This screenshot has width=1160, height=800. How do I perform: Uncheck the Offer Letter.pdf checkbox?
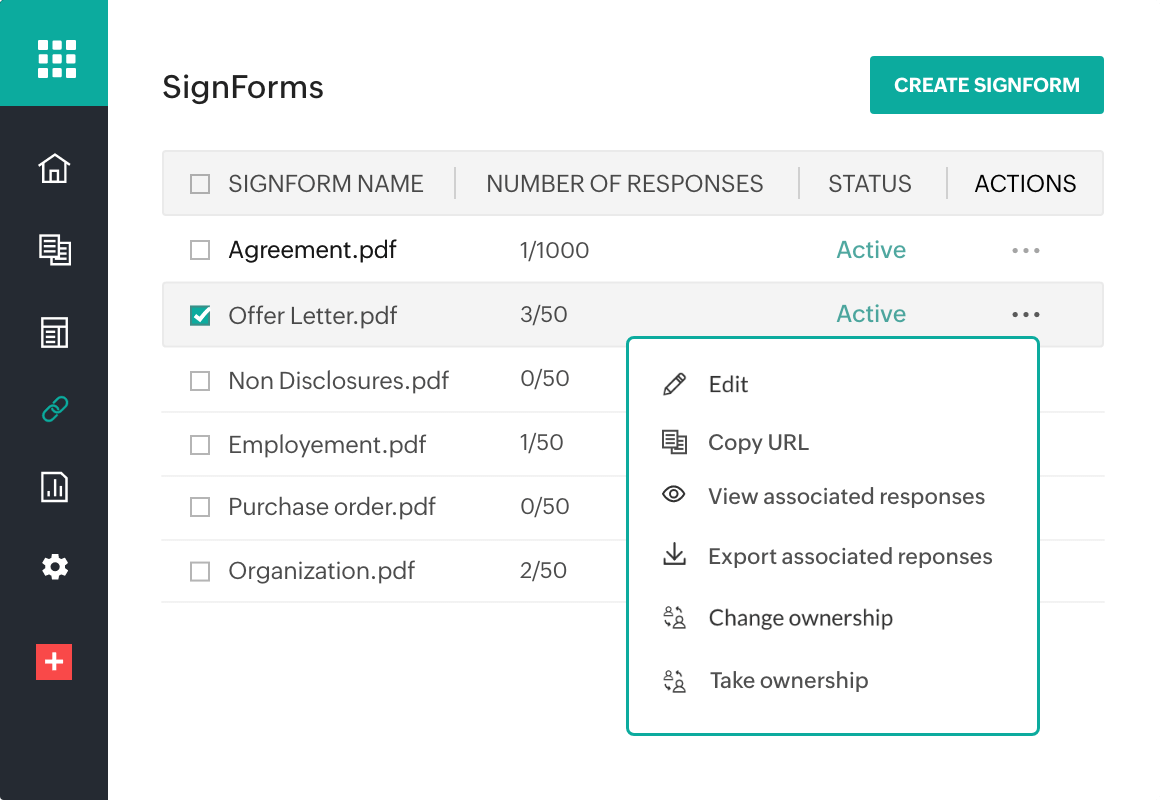click(x=200, y=316)
